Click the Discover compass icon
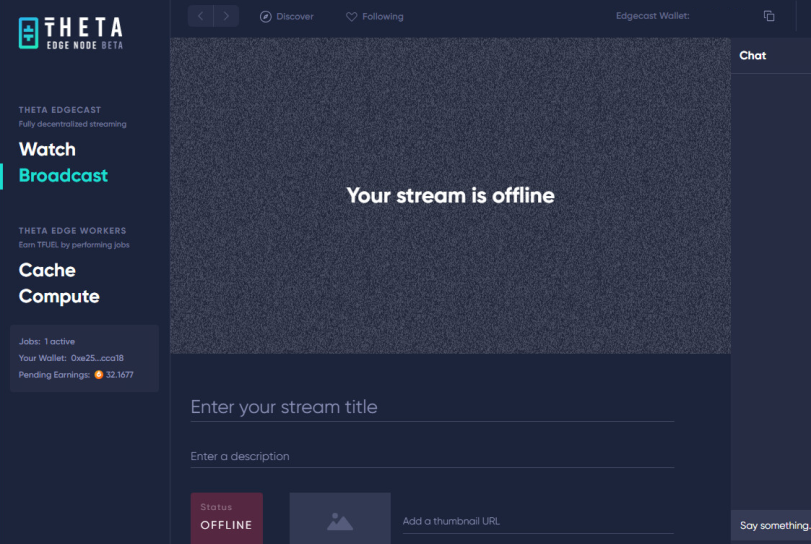 point(266,17)
